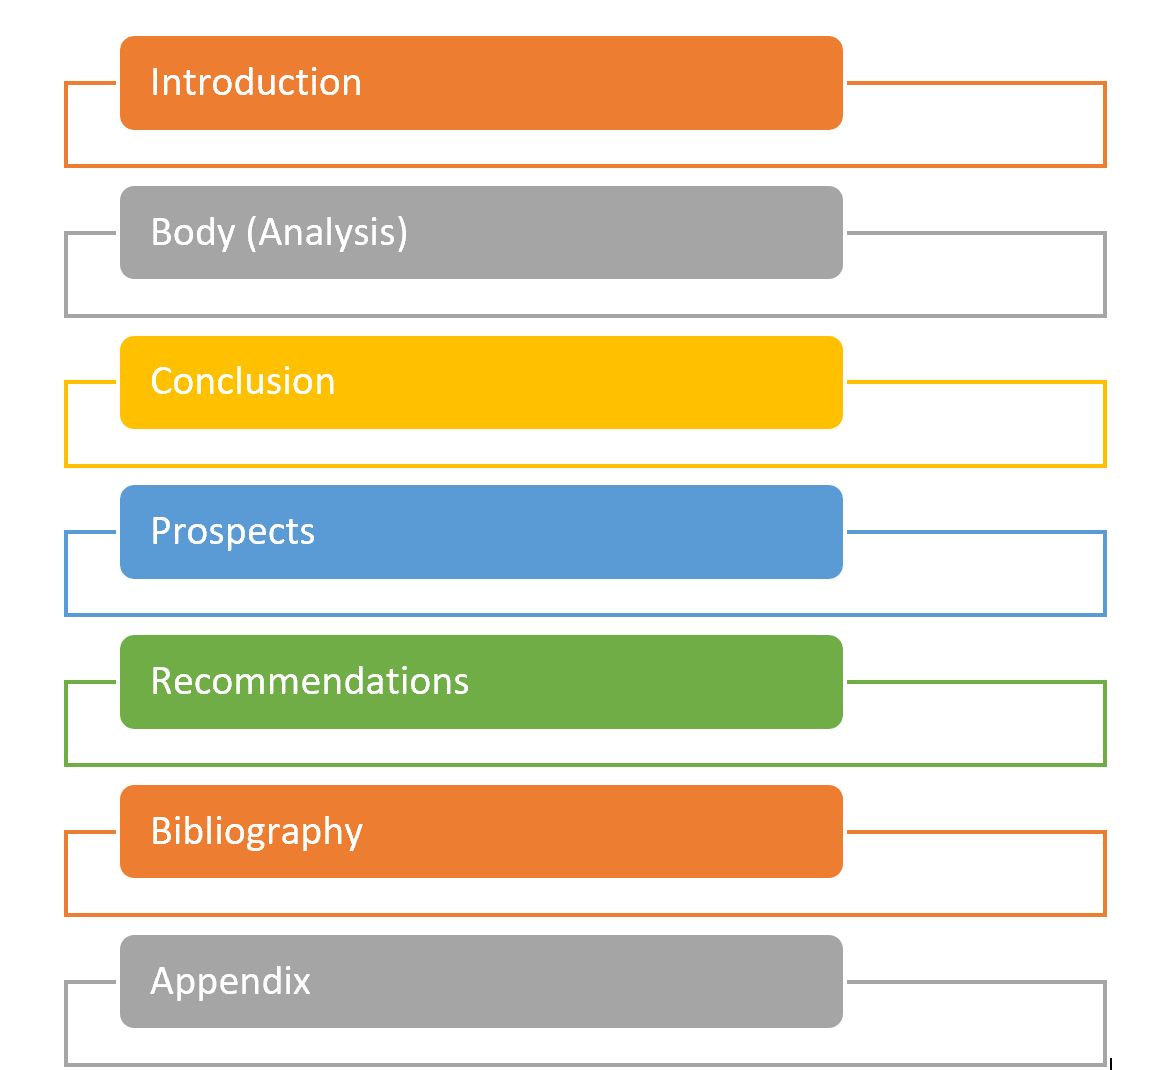Place cursor in the text Body (Analysis)
This screenshot has height=1070, width=1157.
(279, 232)
